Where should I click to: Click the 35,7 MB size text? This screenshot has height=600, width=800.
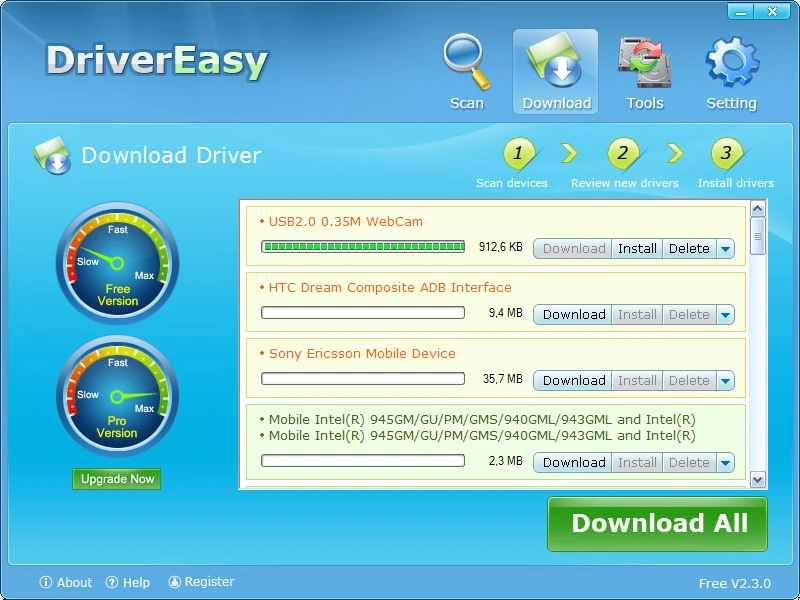coord(503,379)
